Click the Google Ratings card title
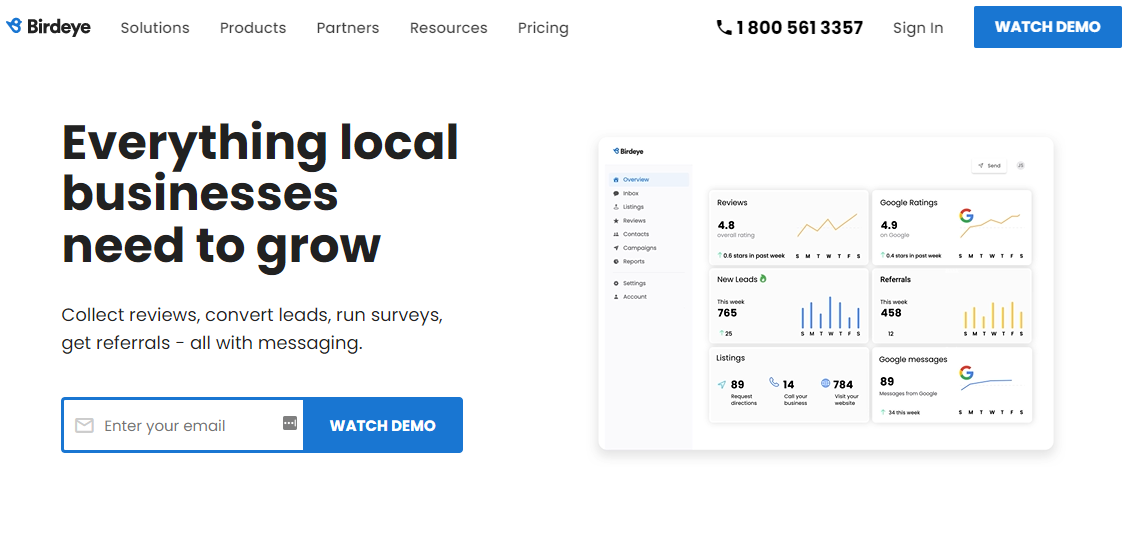Screen dimensions: 1129x533 pyautogui.click(x=909, y=202)
